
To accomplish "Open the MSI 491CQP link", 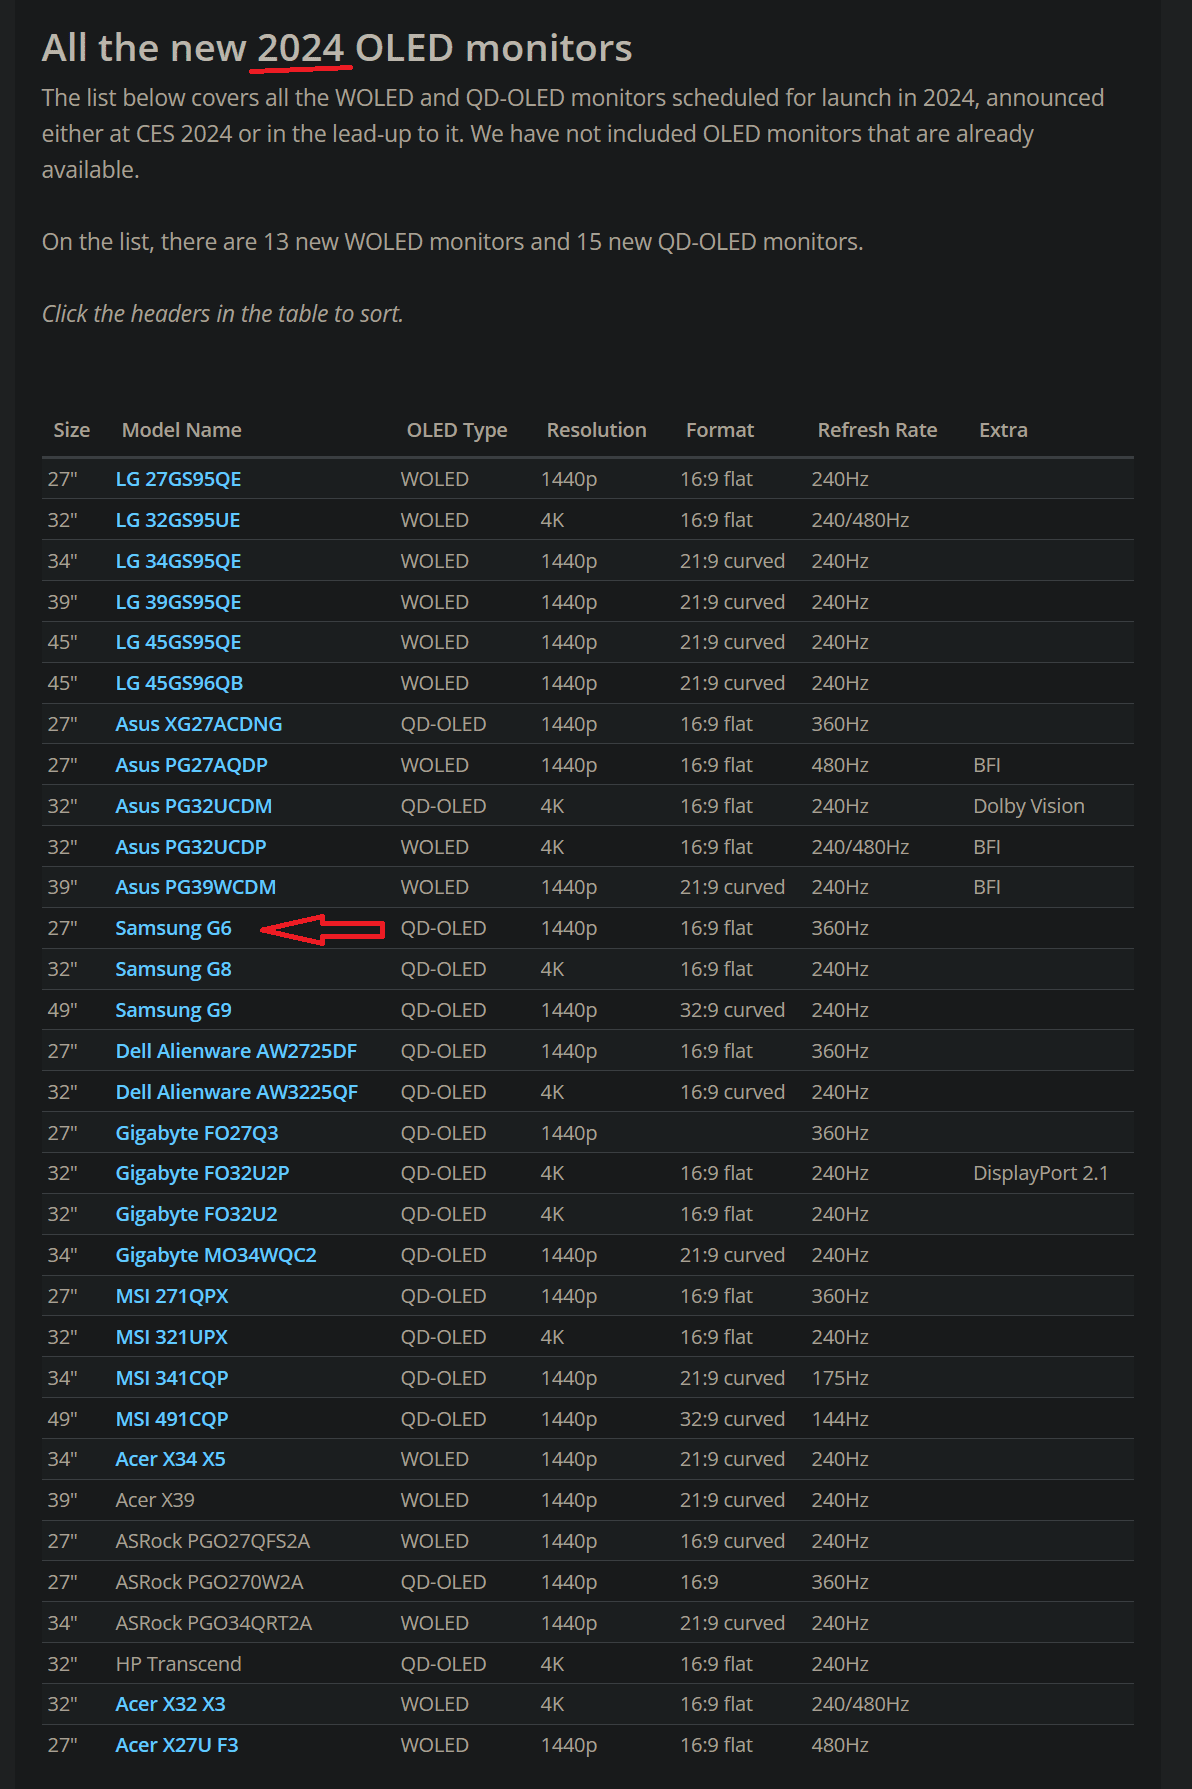I will pos(172,1419).
